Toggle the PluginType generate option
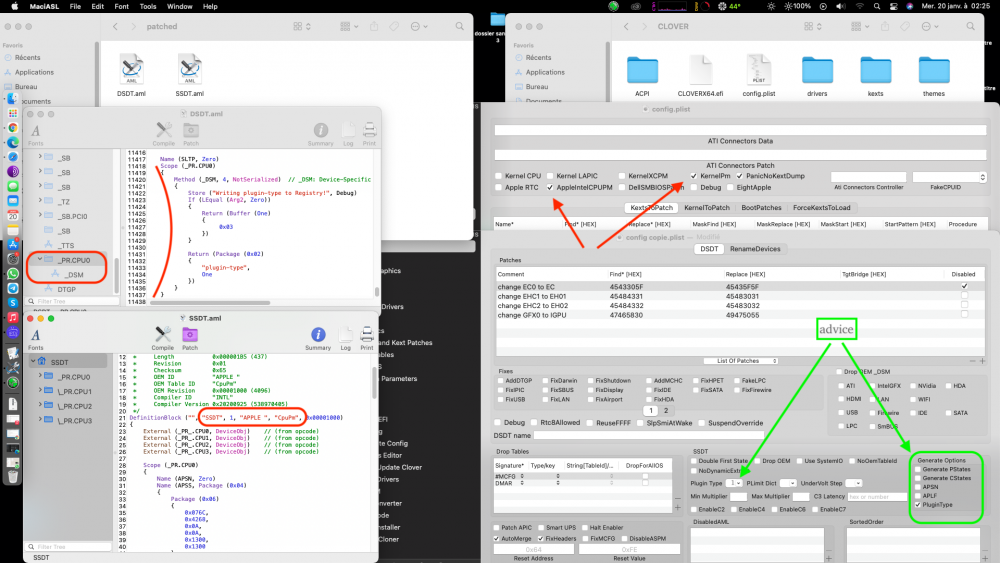Screen dimensions: 1000x563 pos(918,504)
